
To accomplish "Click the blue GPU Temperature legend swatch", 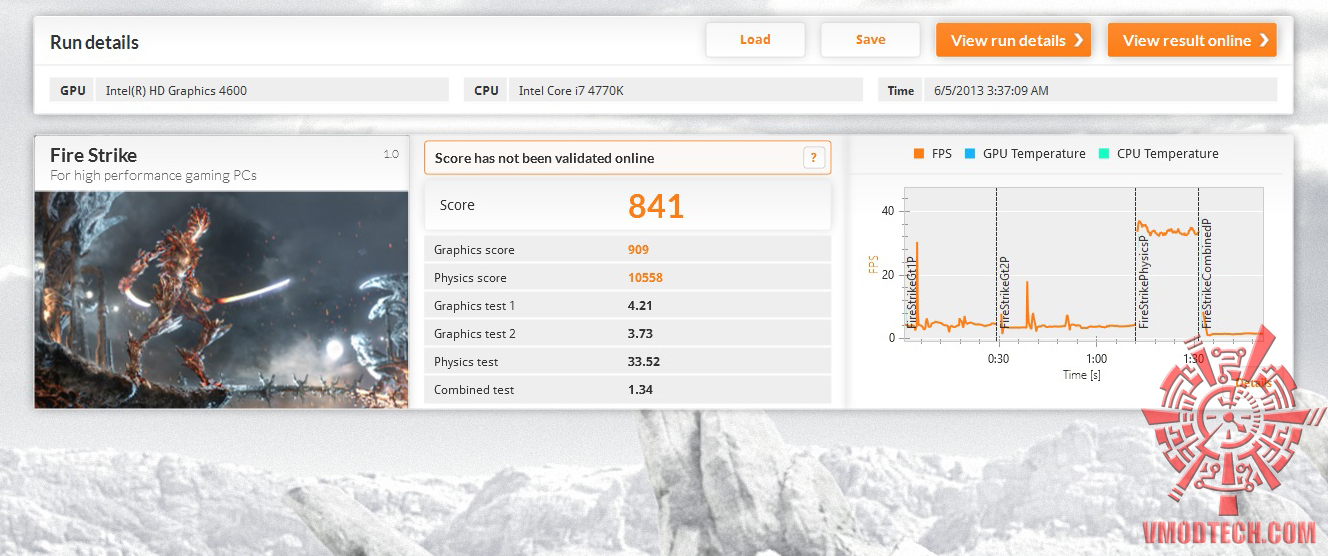I will (x=970, y=154).
